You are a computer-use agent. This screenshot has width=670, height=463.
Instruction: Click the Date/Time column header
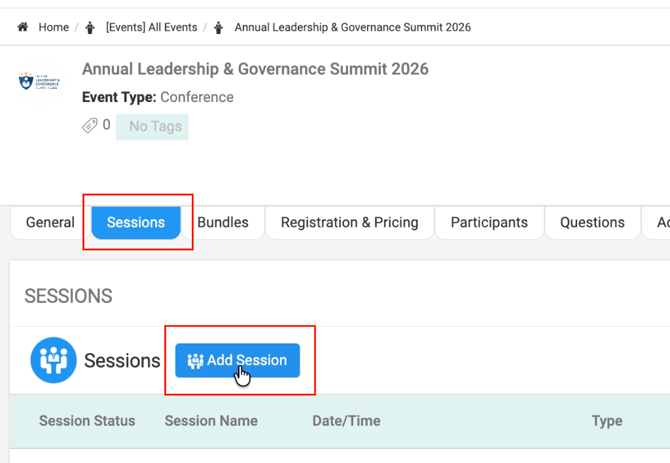coord(346,421)
